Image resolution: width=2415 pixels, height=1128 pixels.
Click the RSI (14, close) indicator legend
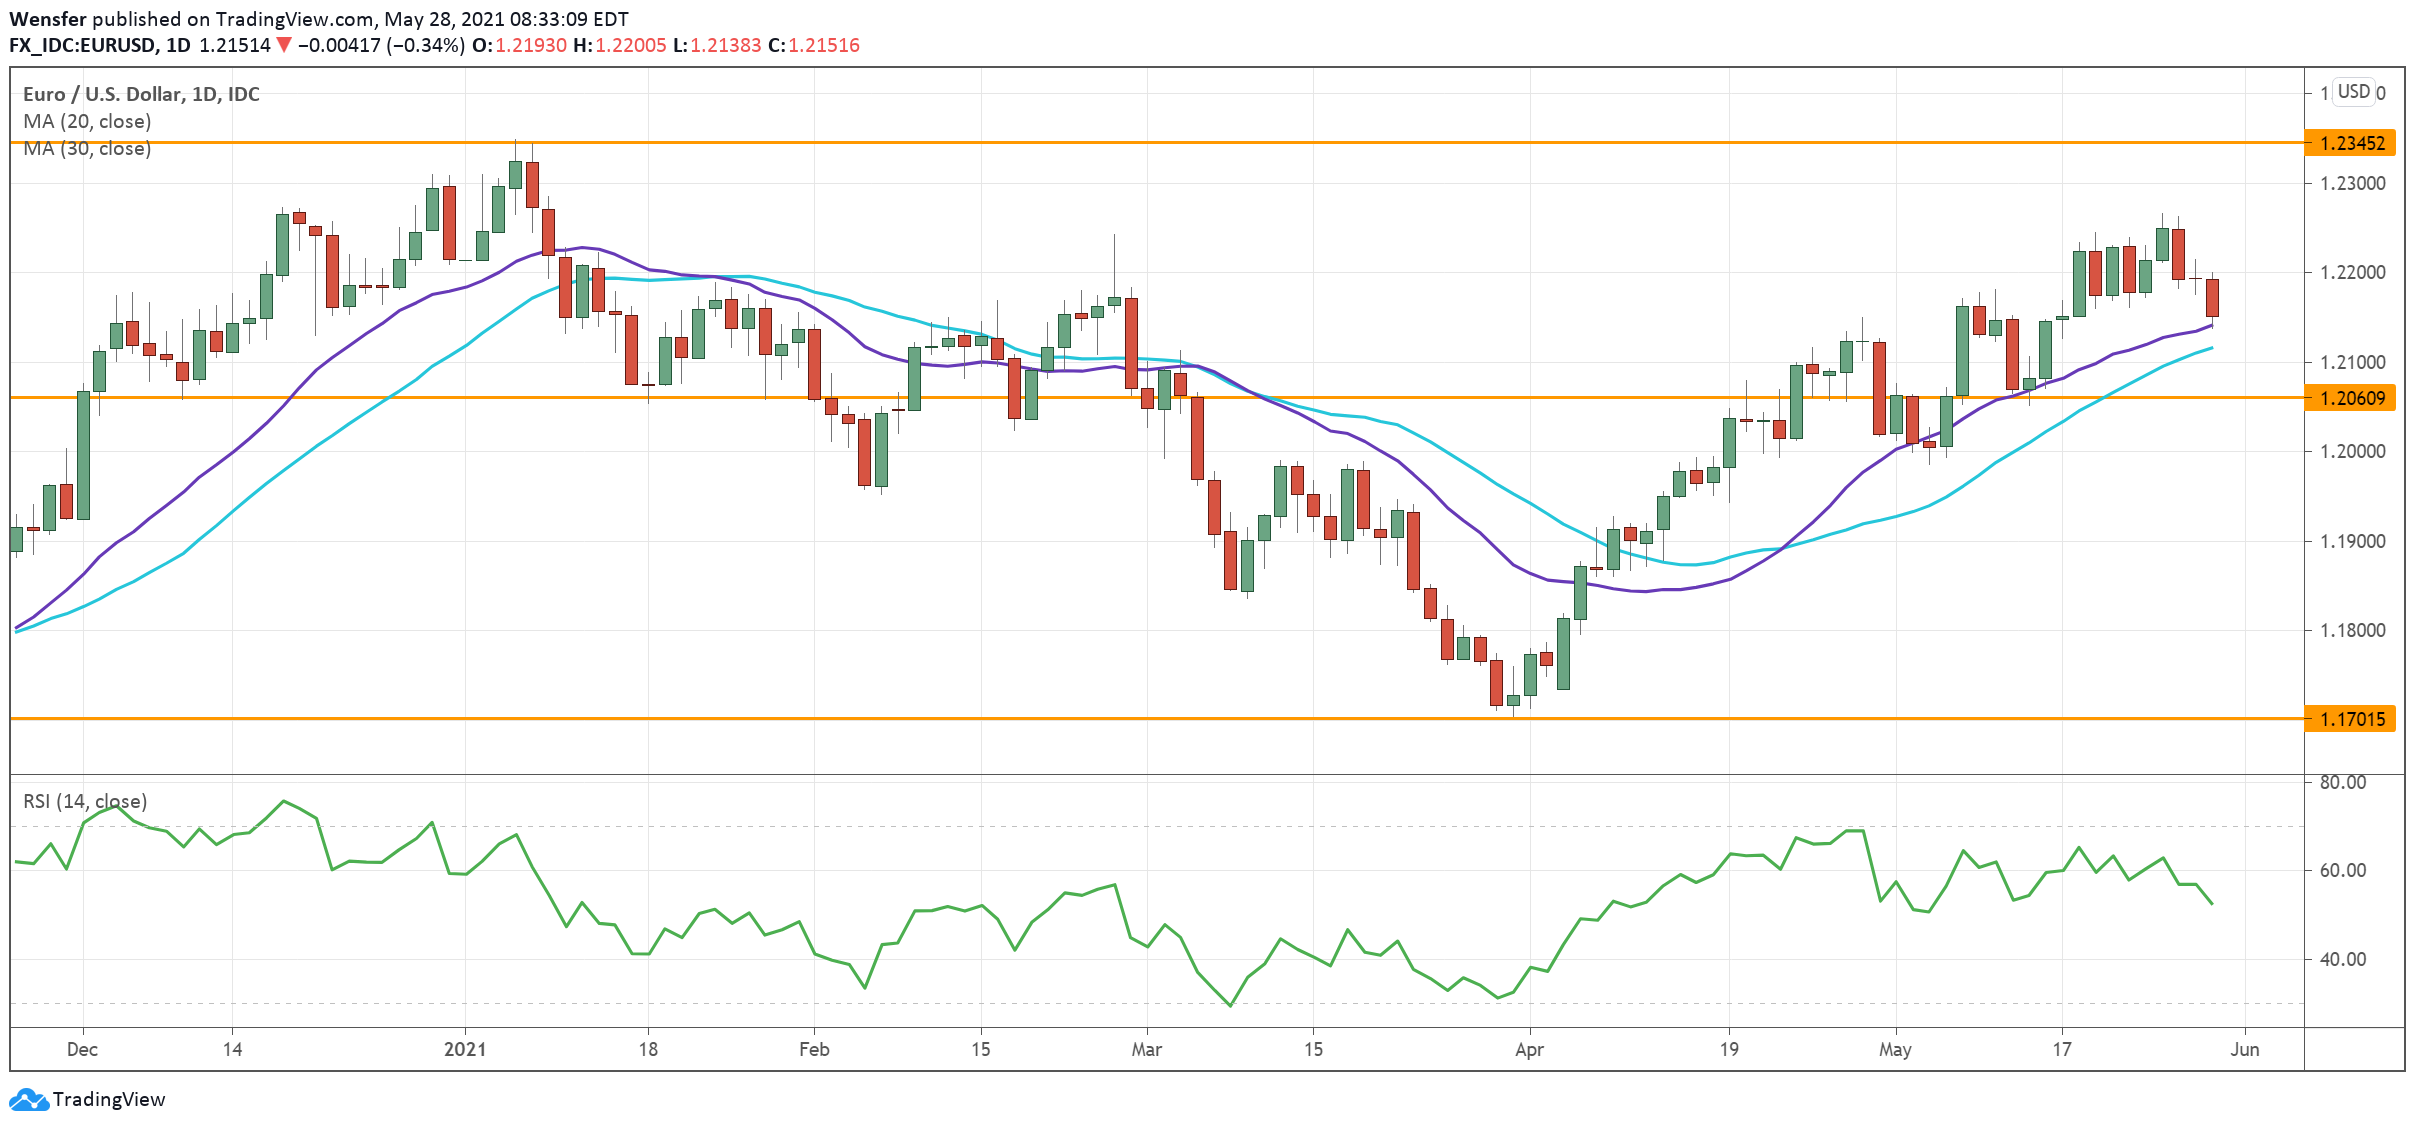(85, 801)
